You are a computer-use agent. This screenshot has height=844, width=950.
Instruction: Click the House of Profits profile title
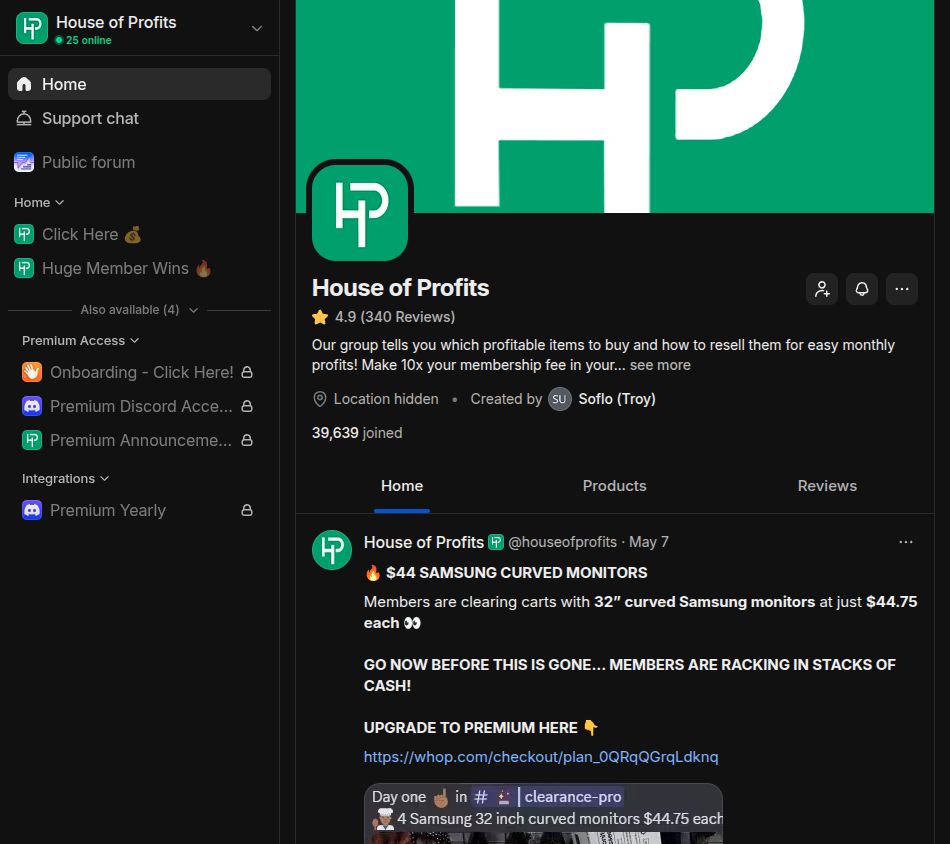[400, 288]
